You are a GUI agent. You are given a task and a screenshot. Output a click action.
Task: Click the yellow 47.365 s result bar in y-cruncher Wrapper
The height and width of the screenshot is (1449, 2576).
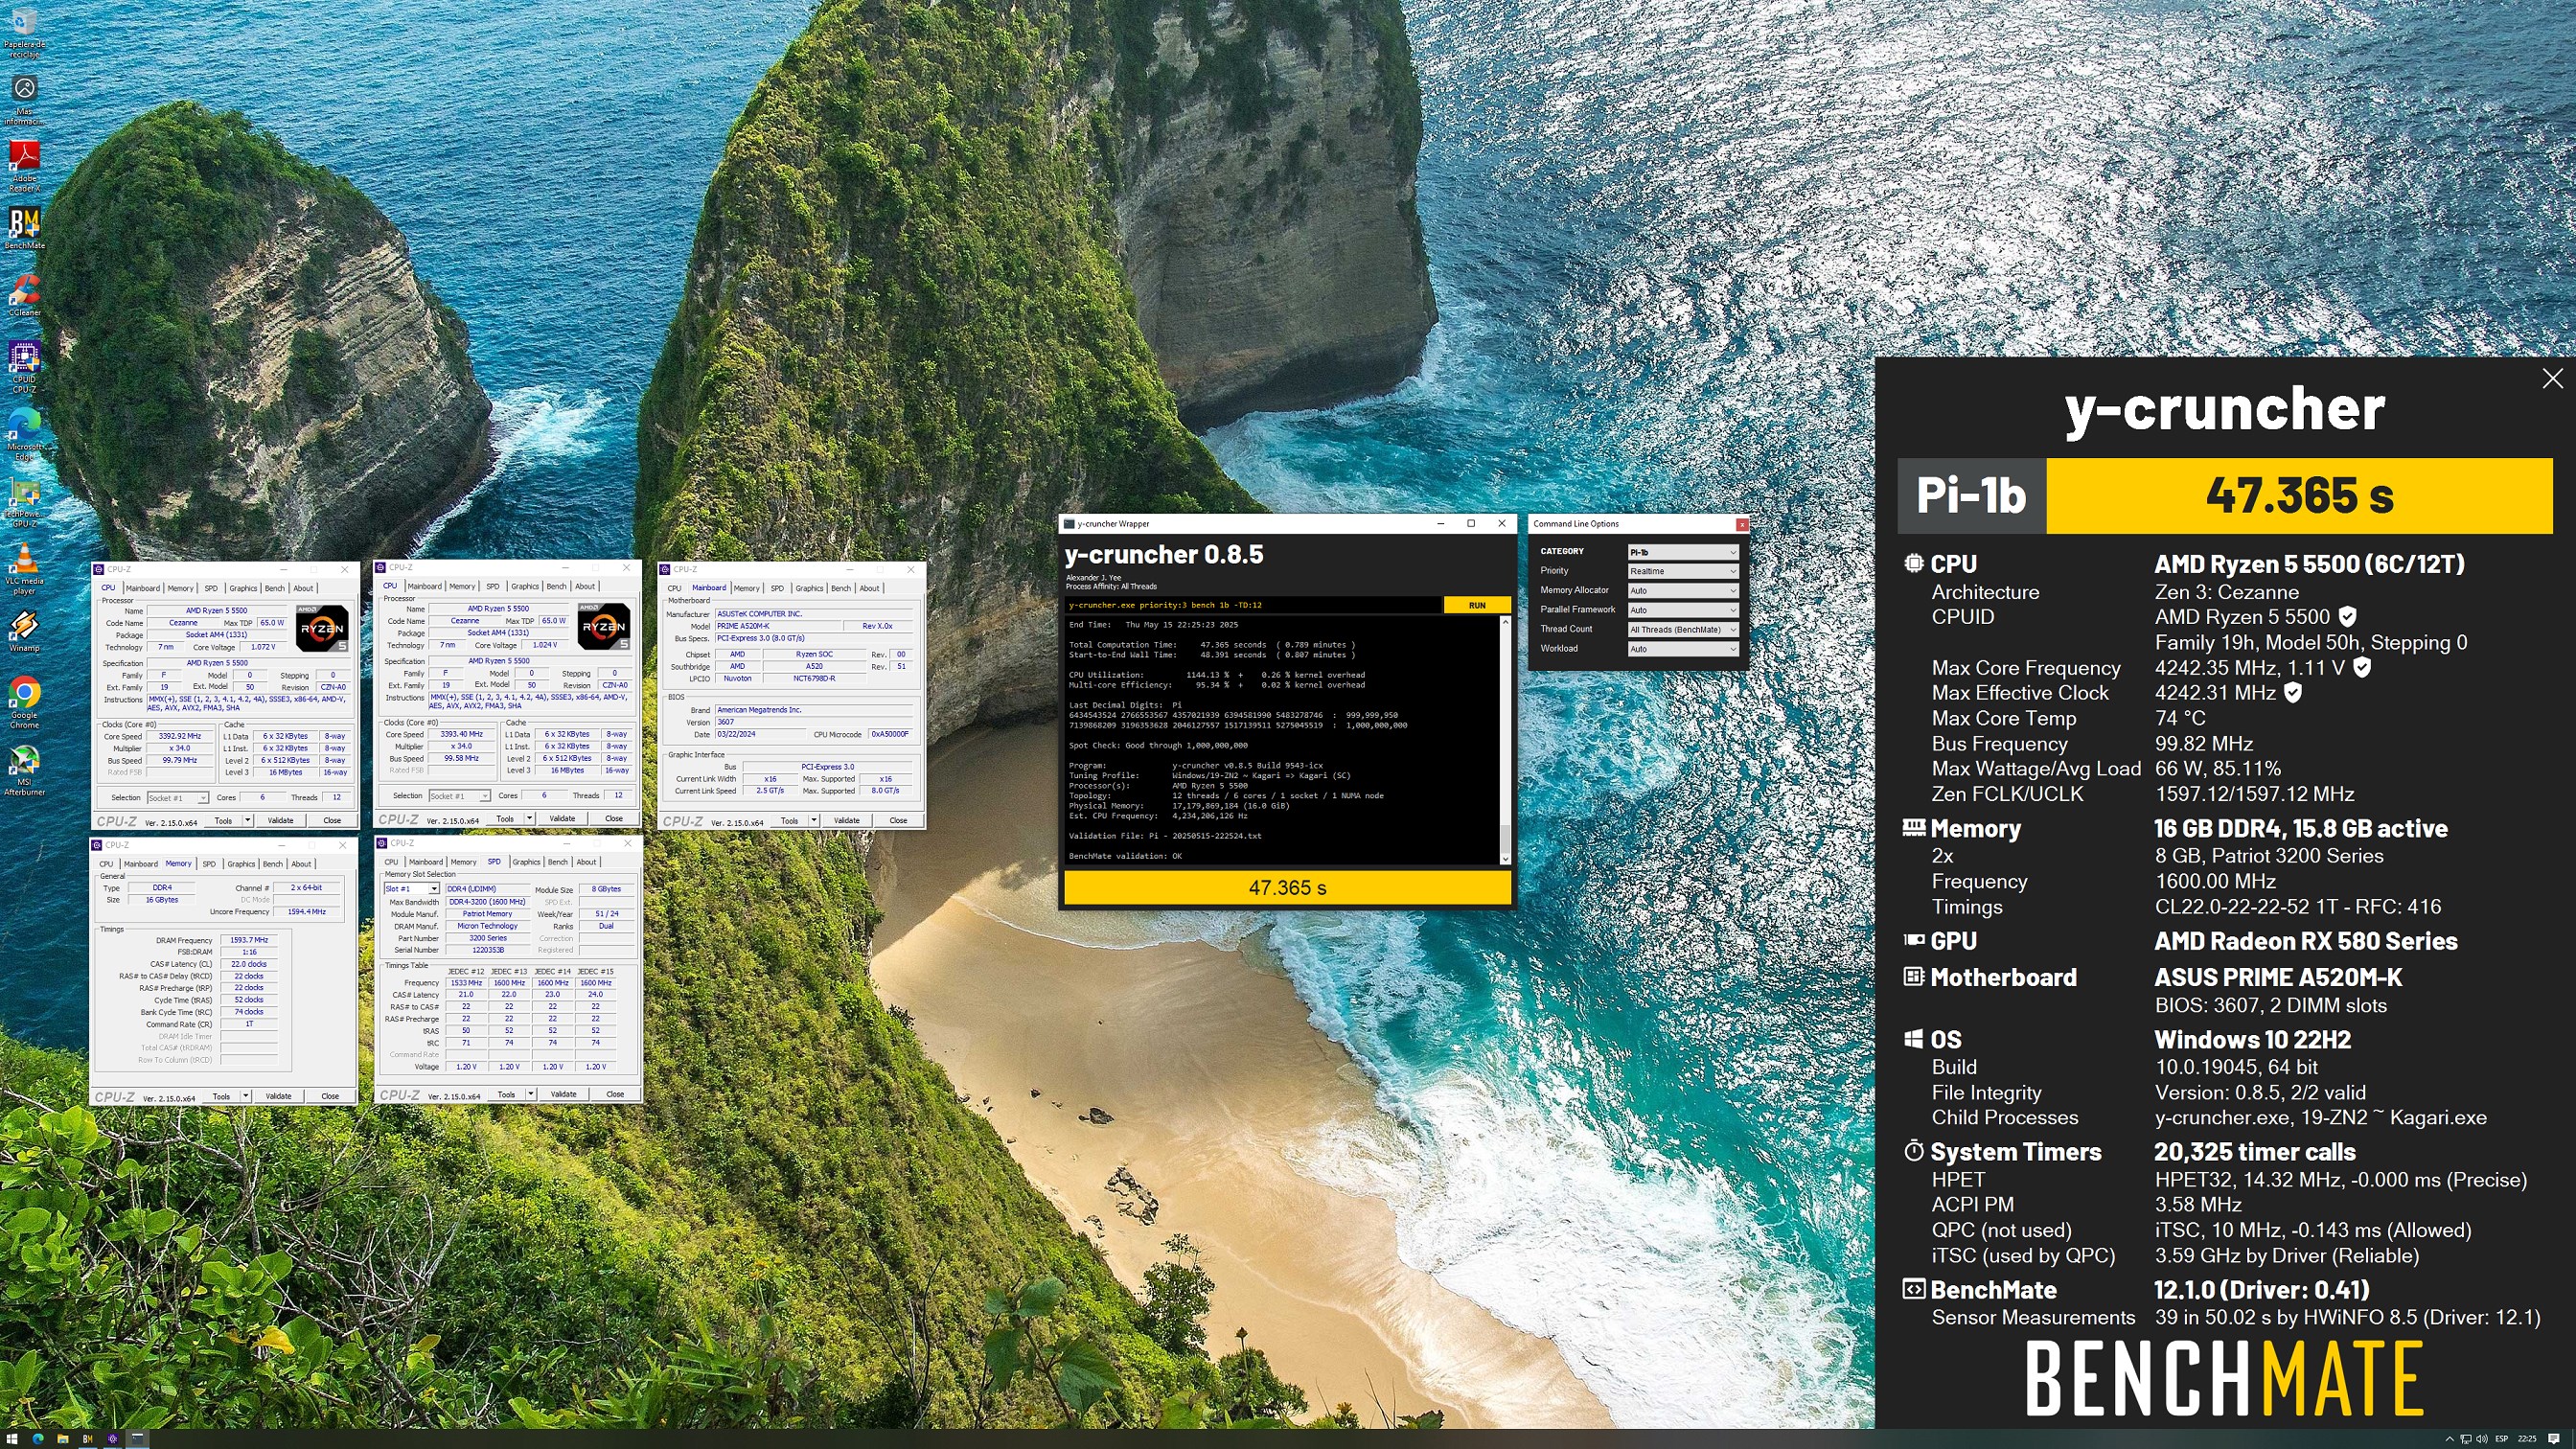pos(1287,888)
